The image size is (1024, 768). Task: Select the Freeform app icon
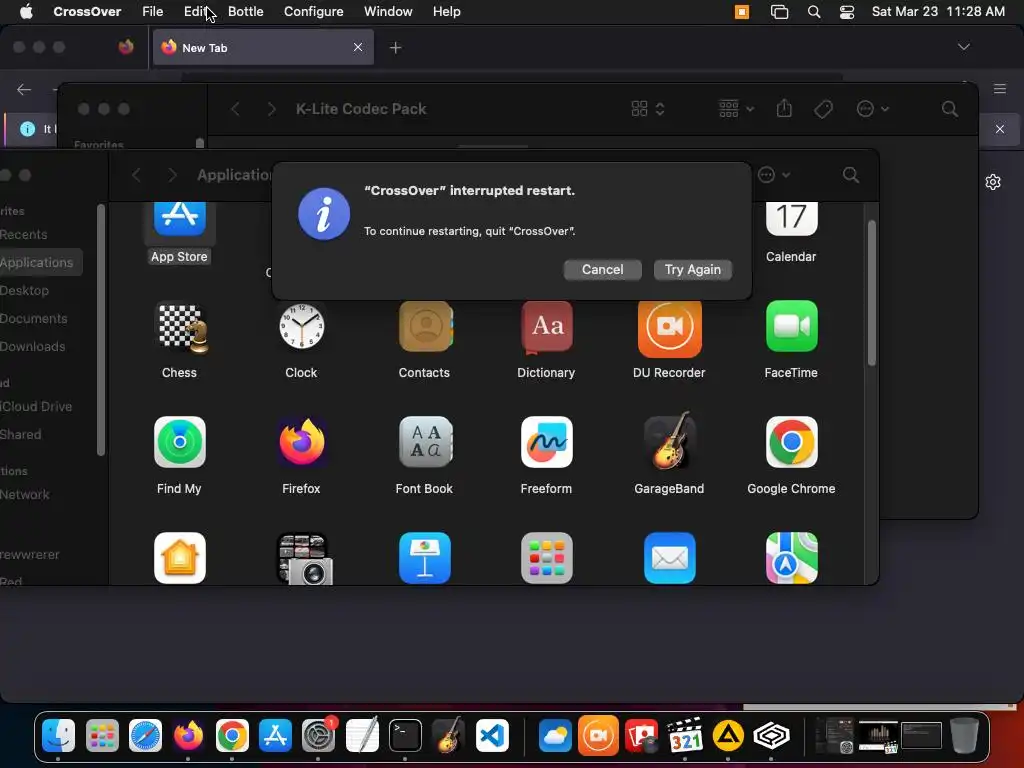point(547,442)
